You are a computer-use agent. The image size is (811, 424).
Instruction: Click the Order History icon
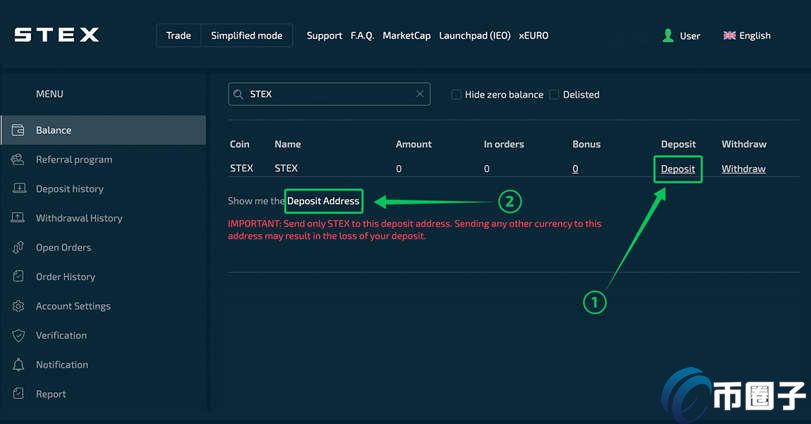click(x=18, y=276)
